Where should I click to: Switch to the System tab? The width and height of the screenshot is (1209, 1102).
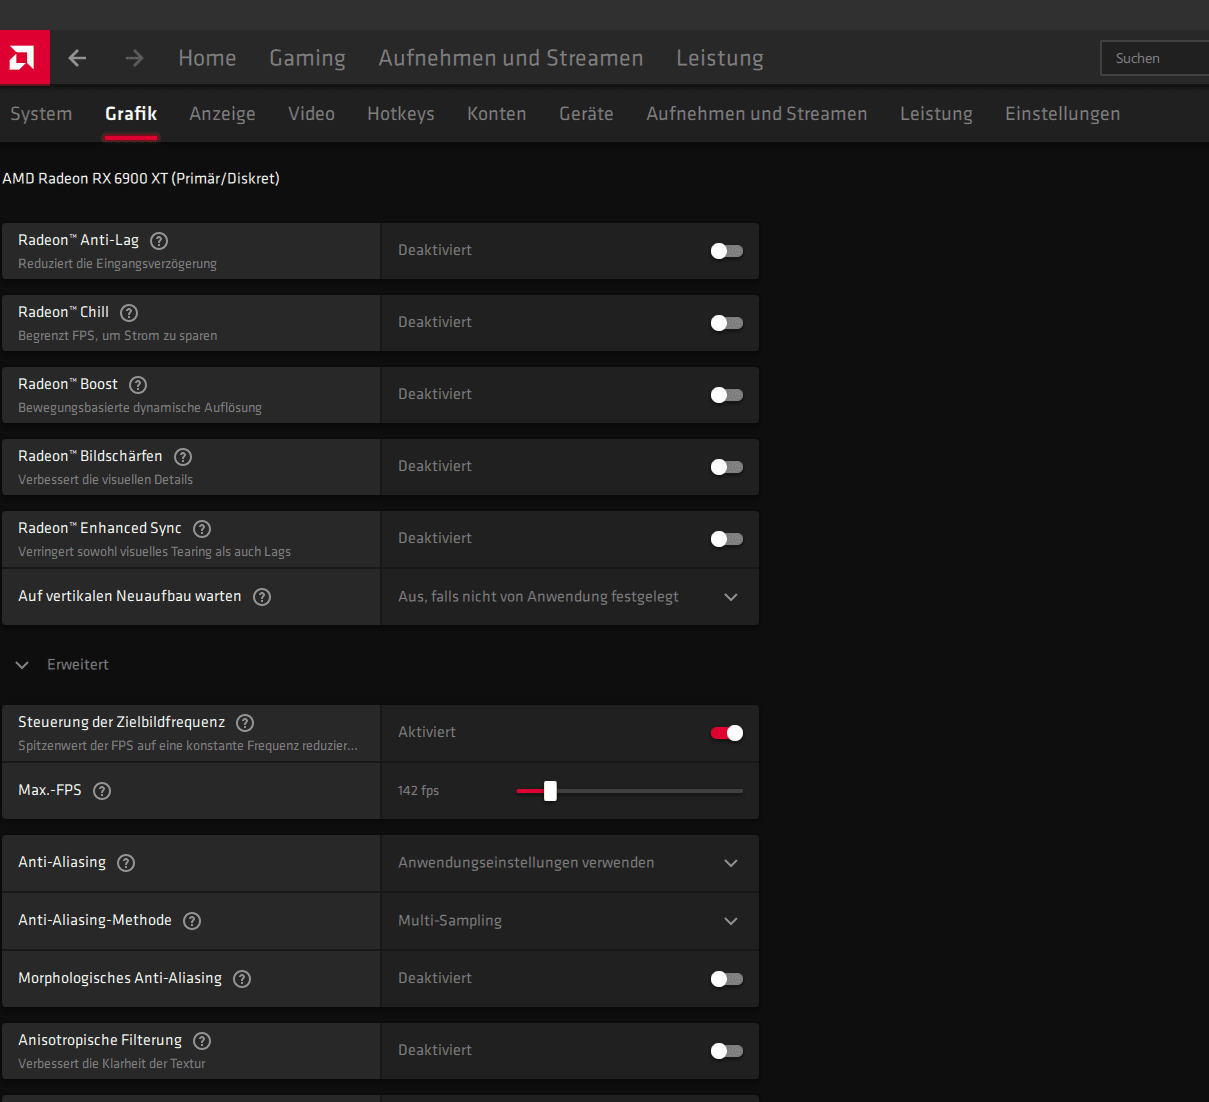pos(41,114)
